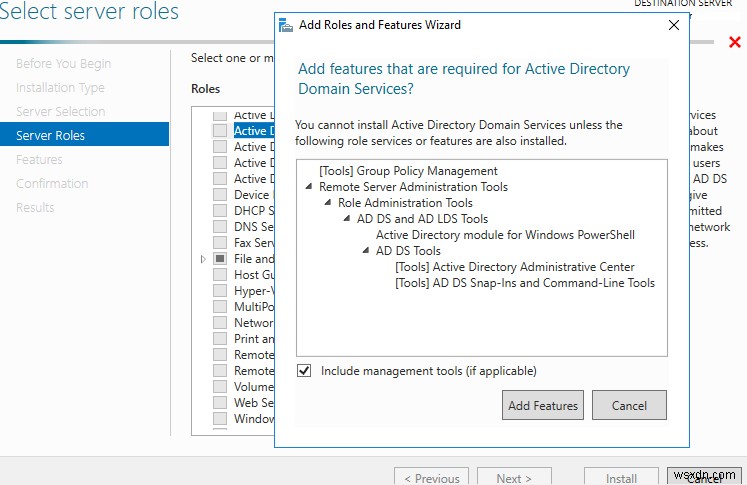
Task: Select the Remote role above Volume
Action: tap(254, 371)
